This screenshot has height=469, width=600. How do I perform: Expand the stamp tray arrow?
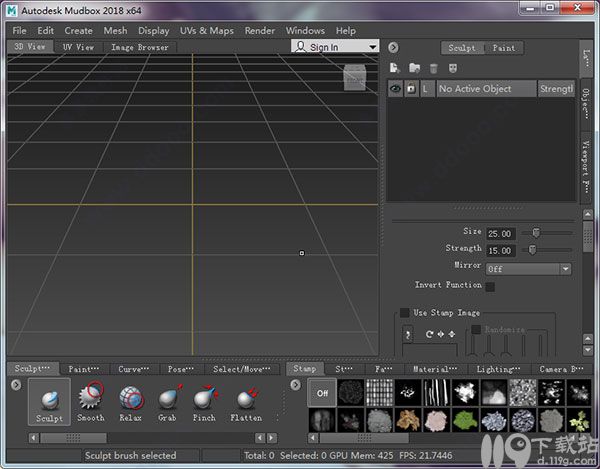pos(295,384)
